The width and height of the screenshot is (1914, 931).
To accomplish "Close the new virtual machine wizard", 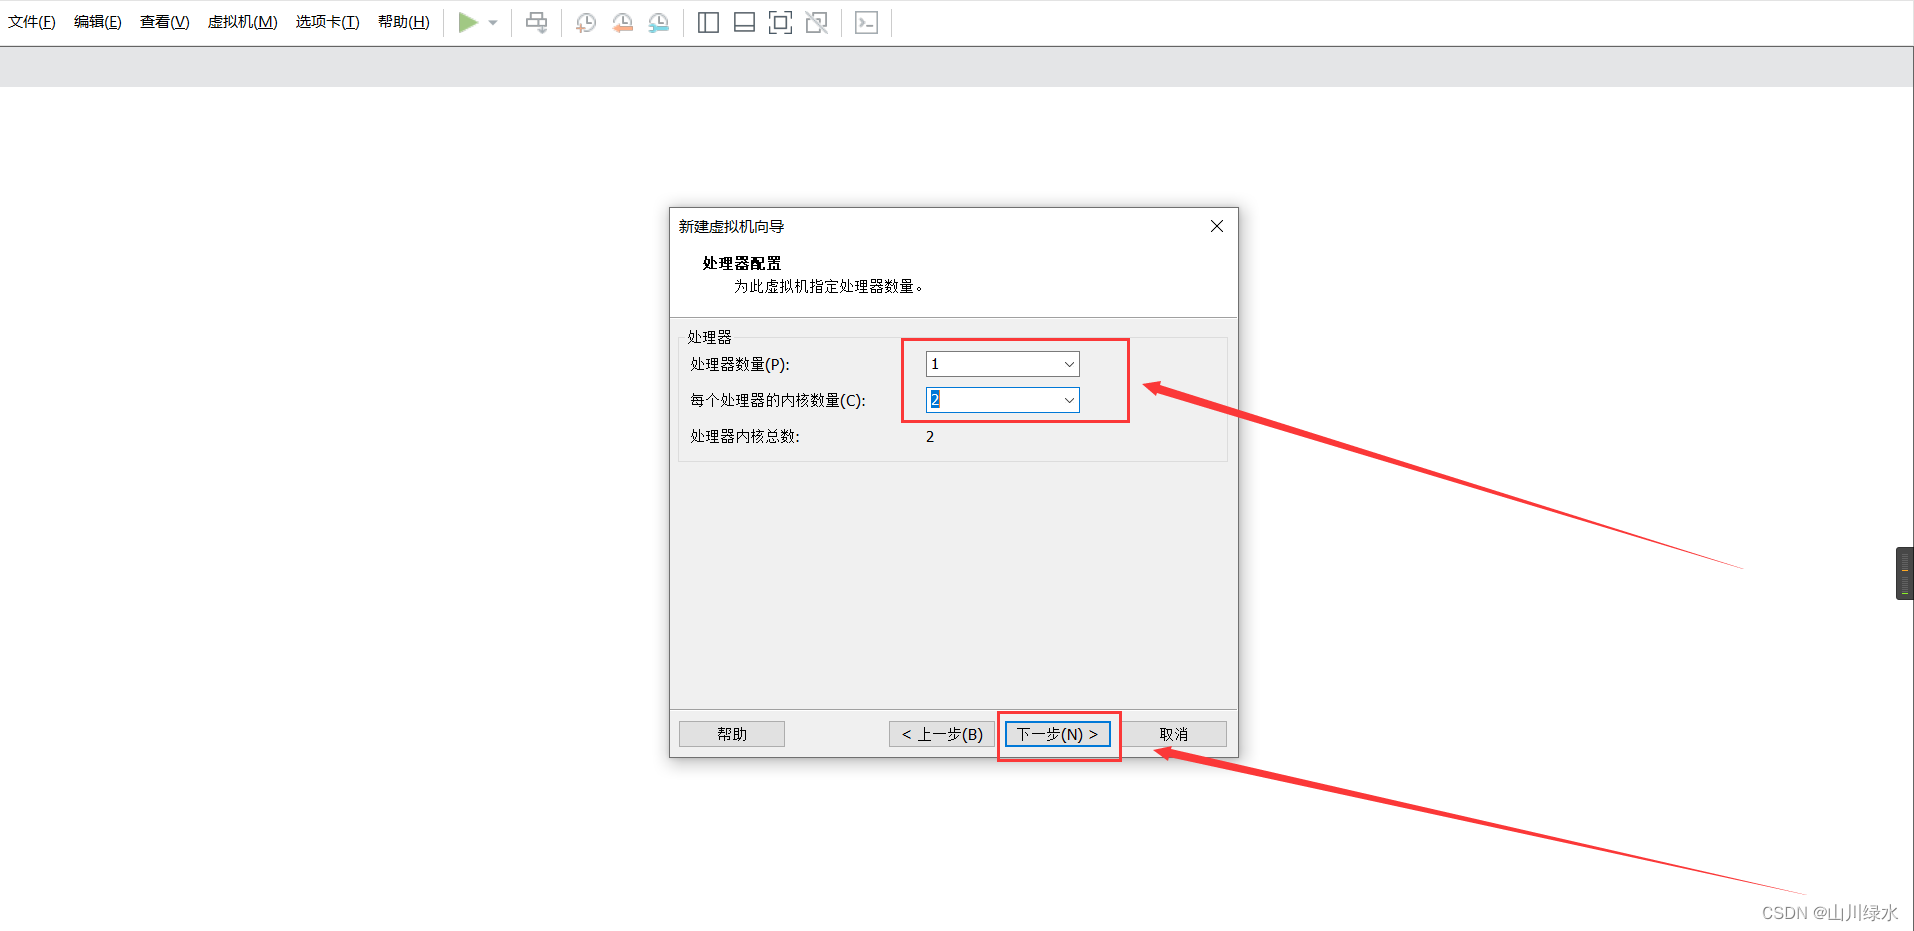I will (1216, 226).
